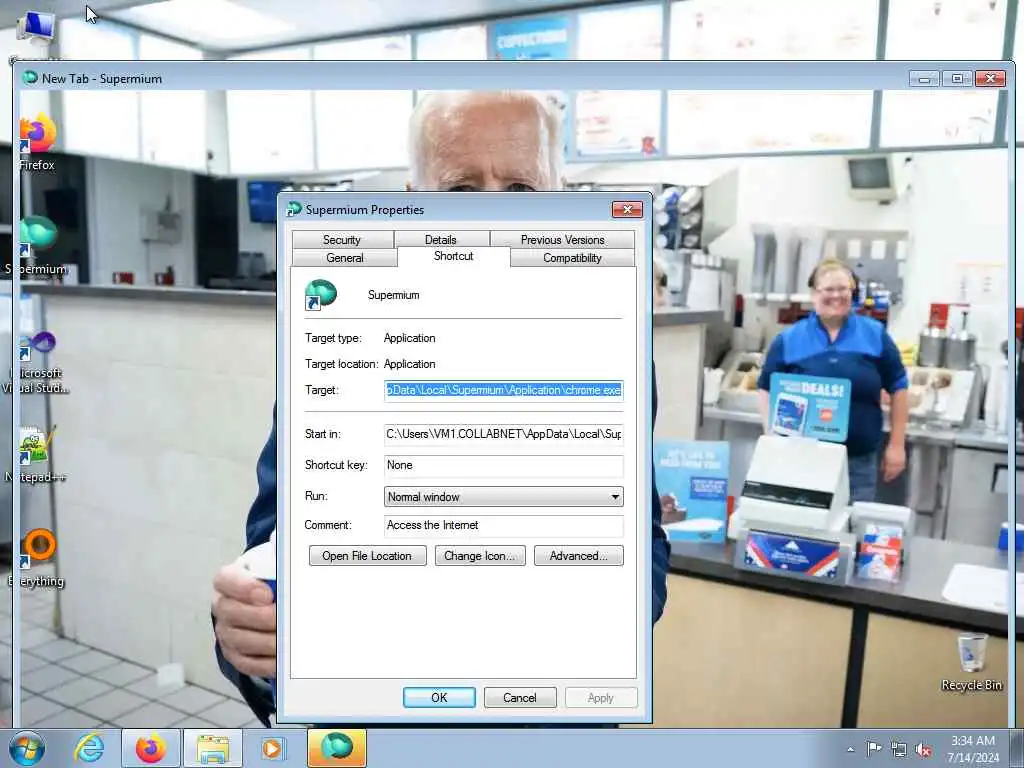This screenshot has height=768, width=1024.
Task: Maximize the New Tab Supermium window
Action: 957,79
